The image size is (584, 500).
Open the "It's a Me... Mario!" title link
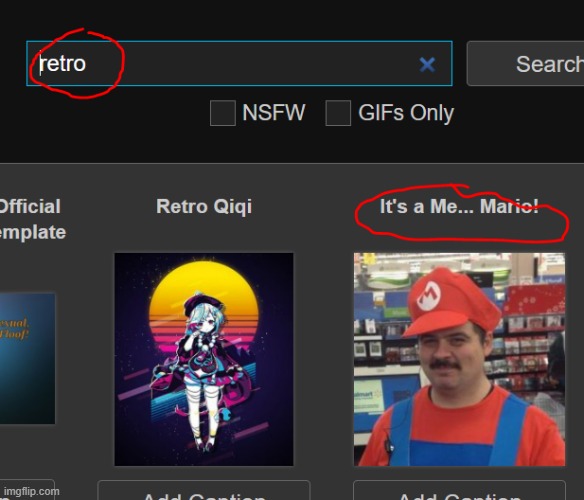(x=459, y=206)
